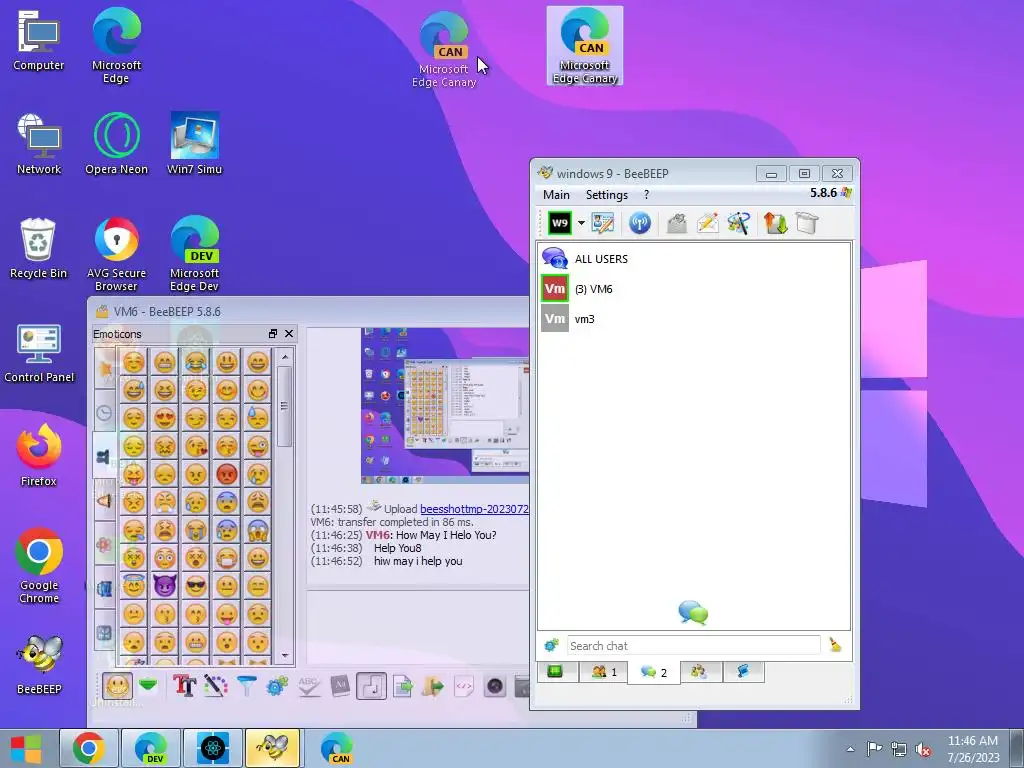Switch to the blue pin saved chats tab
1024x768 pixels.
coord(743,671)
